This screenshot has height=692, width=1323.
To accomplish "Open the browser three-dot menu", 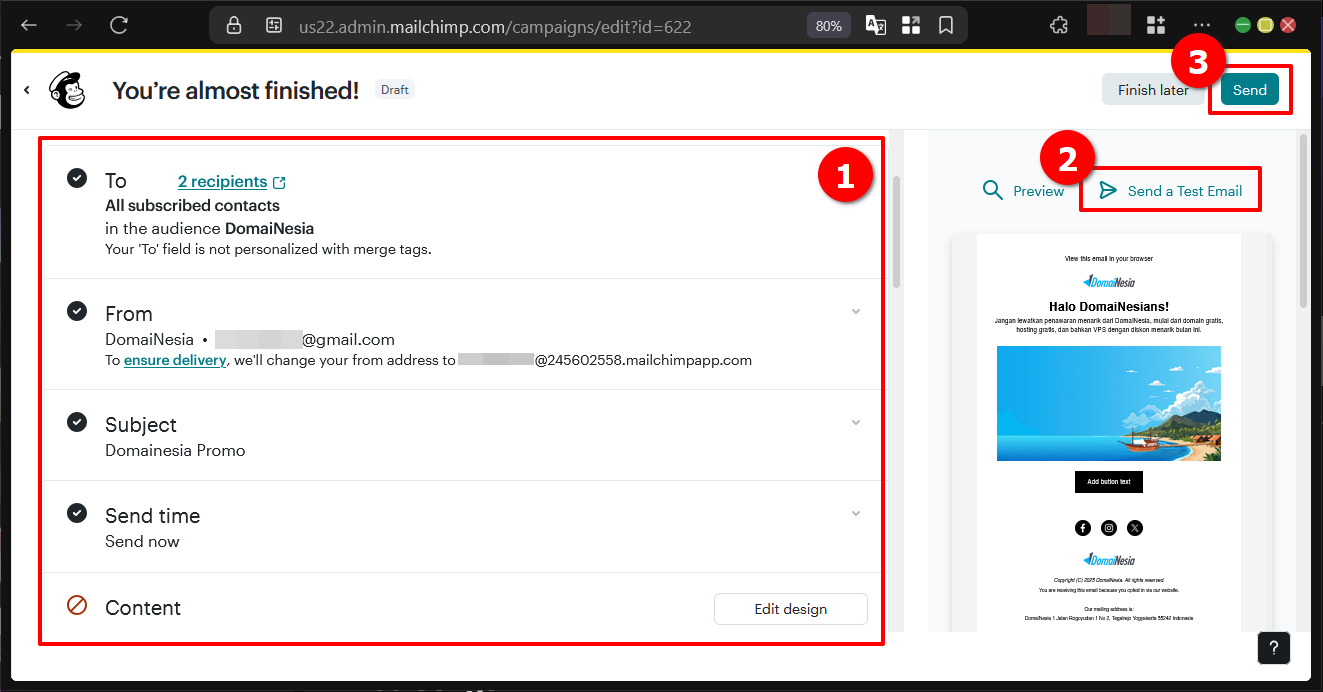I will pos(1201,24).
